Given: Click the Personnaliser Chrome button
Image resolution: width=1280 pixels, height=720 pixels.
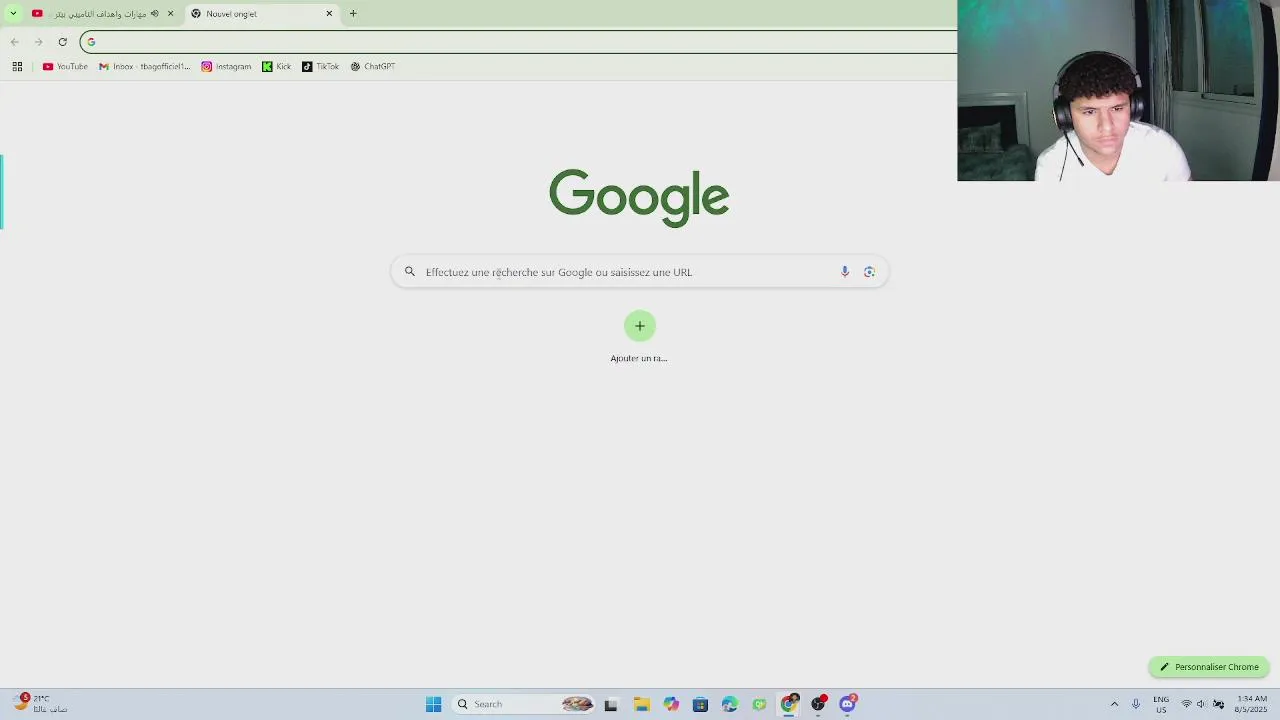Looking at the screenshot, I should (x=1209, y=667).
